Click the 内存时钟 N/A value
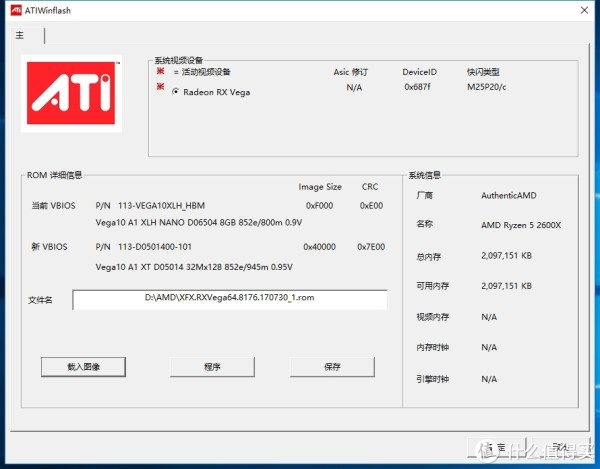The height and width of the screenshot is (469, 600). (x=489, y=347)
